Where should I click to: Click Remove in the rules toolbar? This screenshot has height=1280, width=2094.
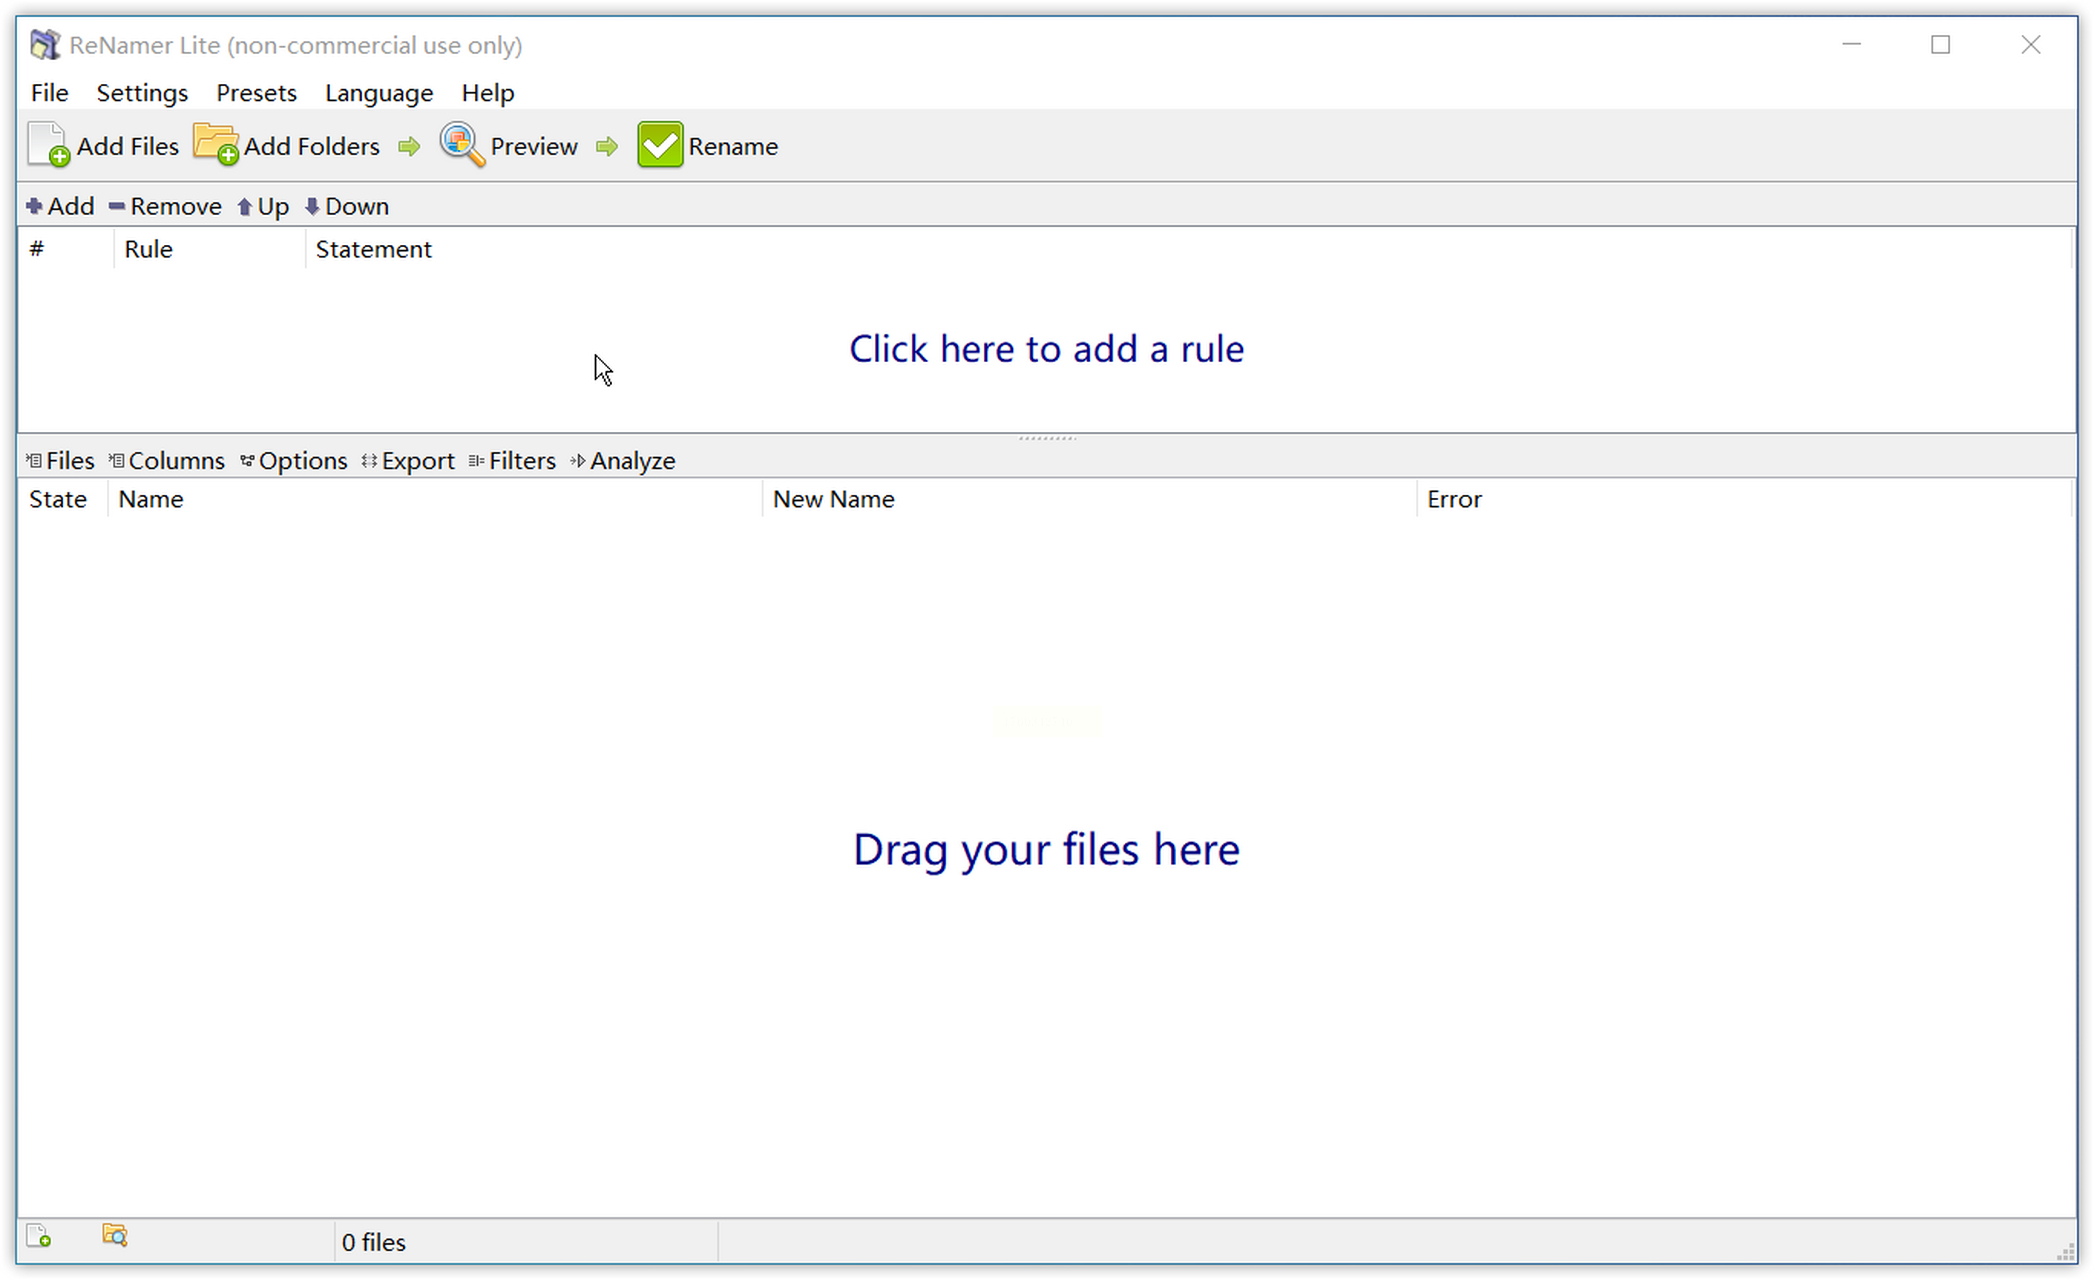coord(165,206)
